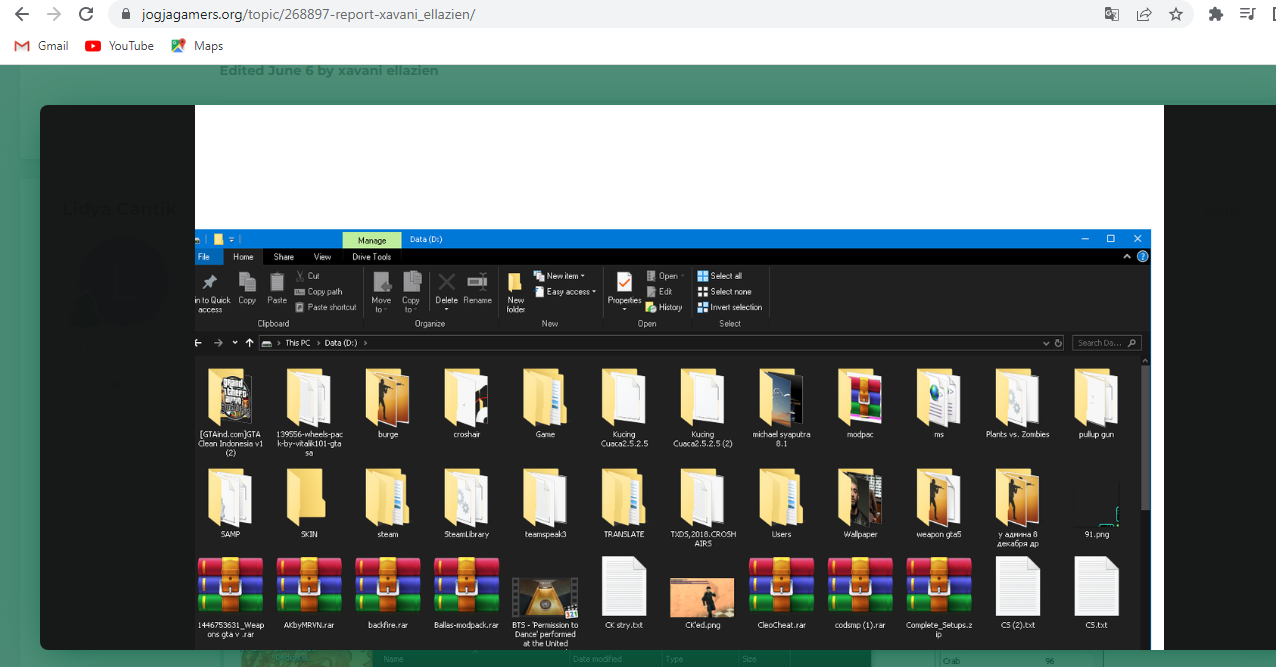
Task: Choose Copy path in the ribbon
Action: pos(319,292)
